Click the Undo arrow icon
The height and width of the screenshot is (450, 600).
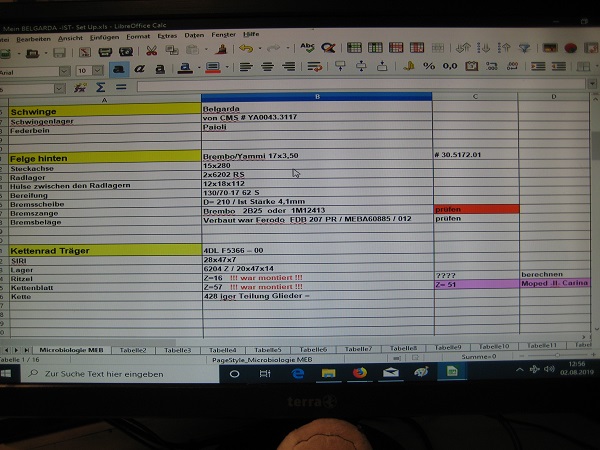coord(246,49)
